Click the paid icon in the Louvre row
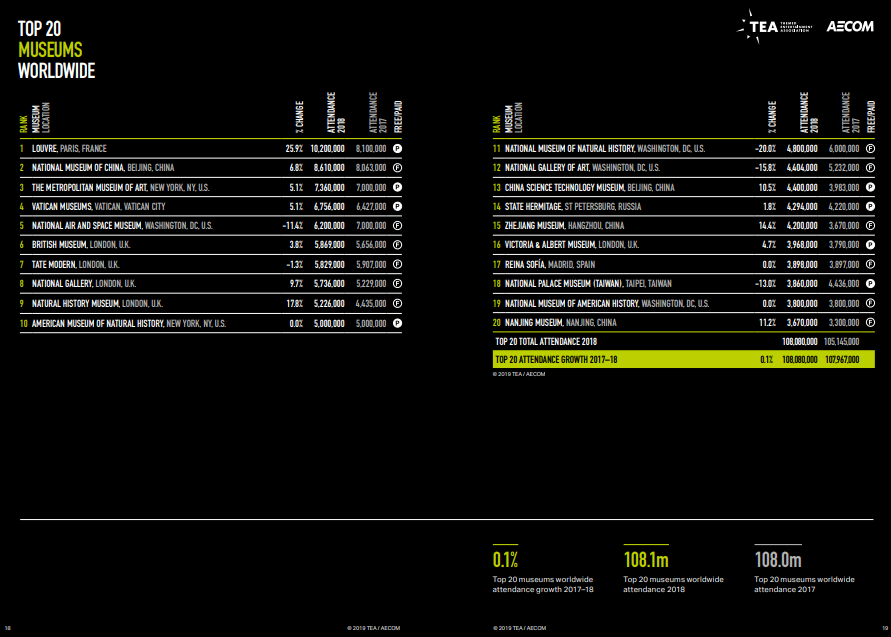 point(397,148)
